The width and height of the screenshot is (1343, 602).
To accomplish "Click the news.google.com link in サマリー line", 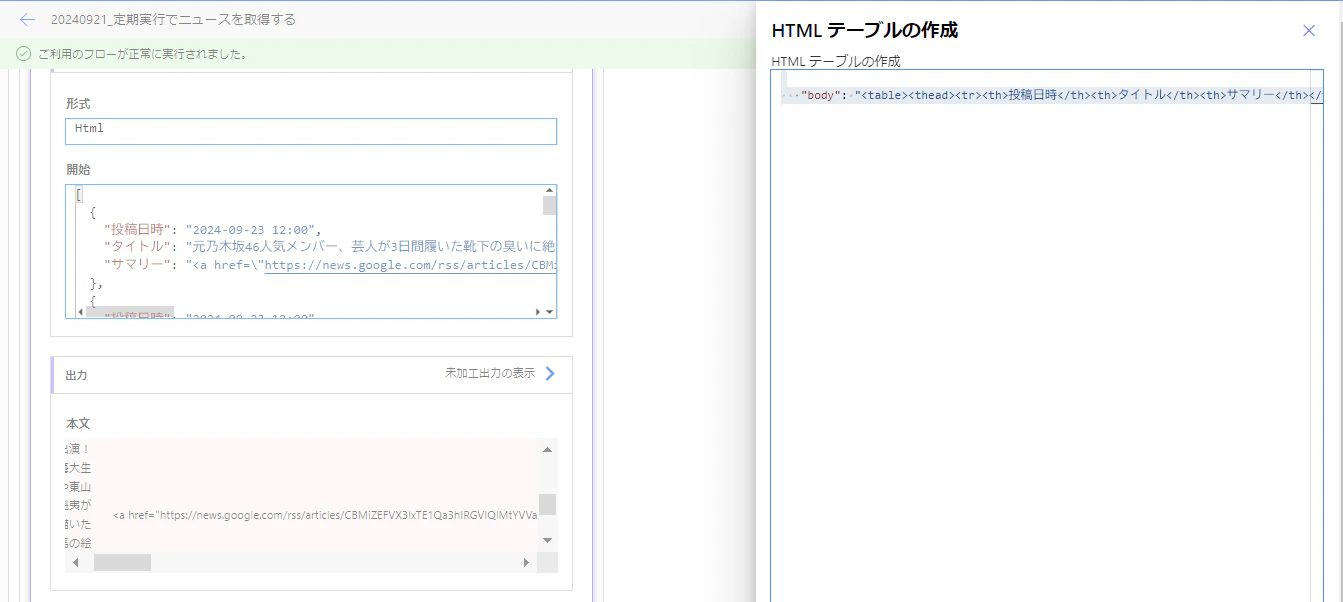I will click(410, 265).
